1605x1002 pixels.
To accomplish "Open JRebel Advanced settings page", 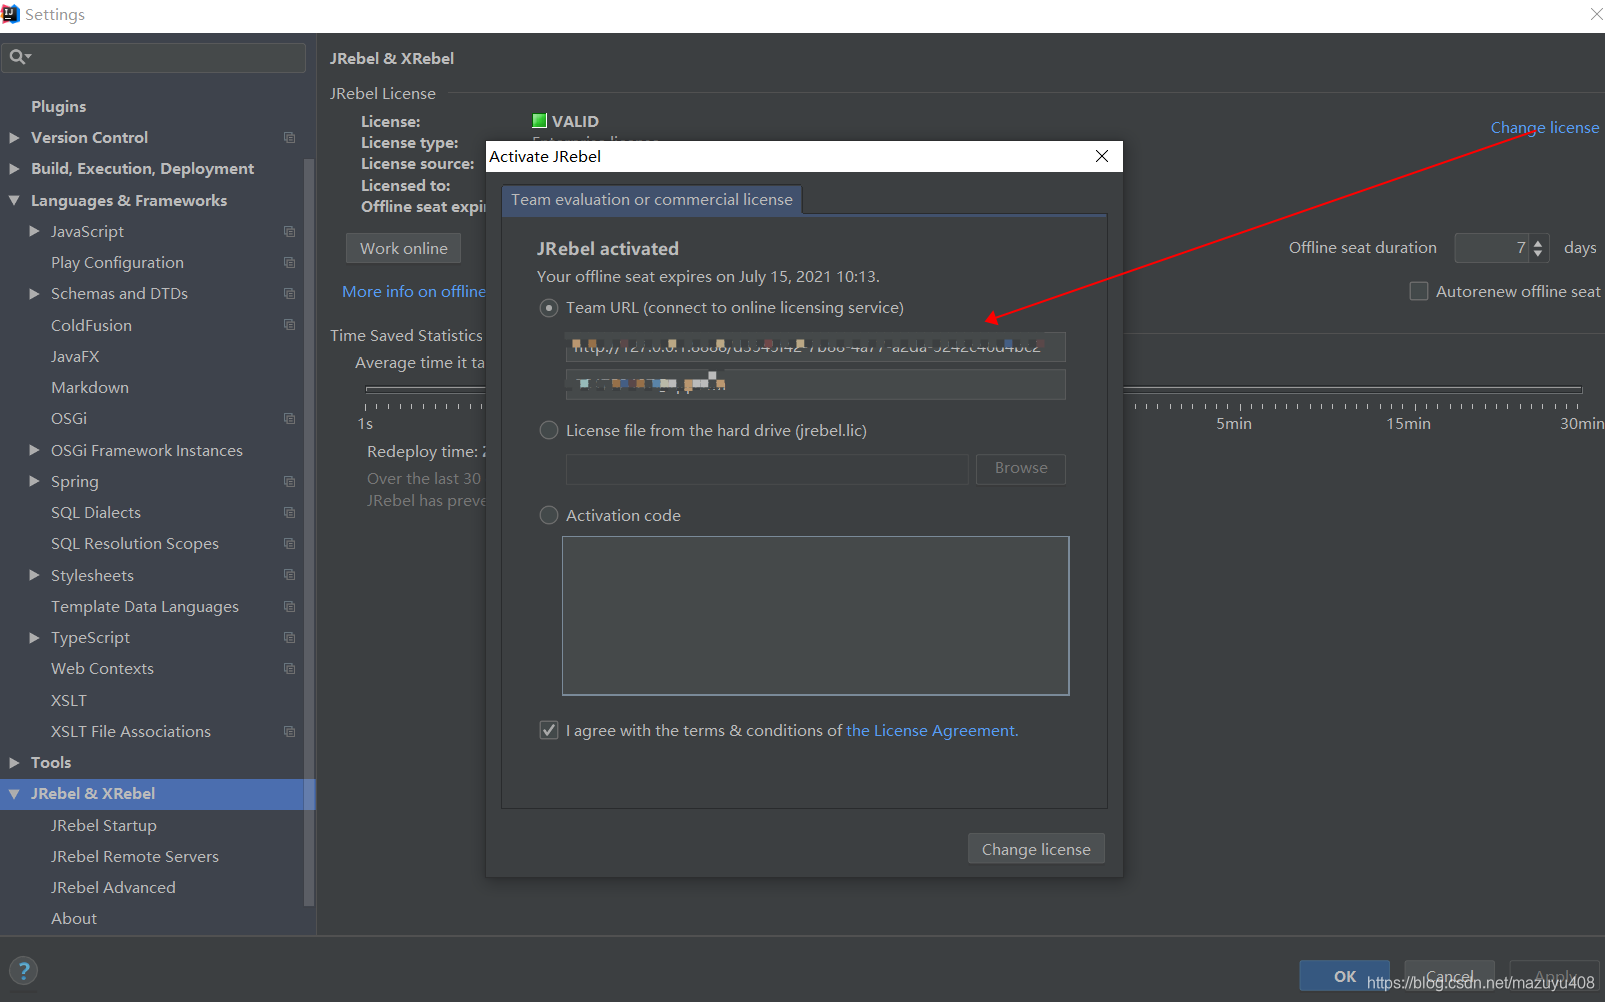I will (x=113, y=887).
